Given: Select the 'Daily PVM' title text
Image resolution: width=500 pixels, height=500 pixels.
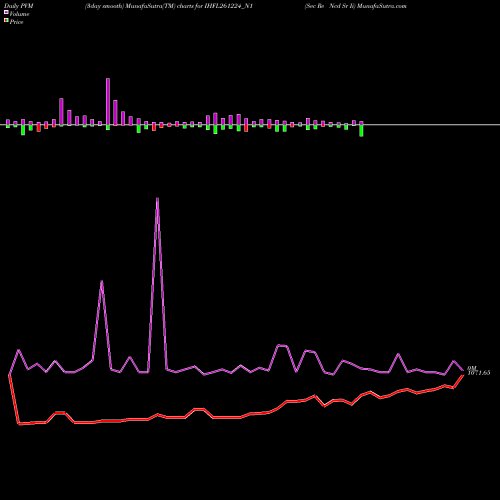Looking at the screenshot, I should click(19, 6).
